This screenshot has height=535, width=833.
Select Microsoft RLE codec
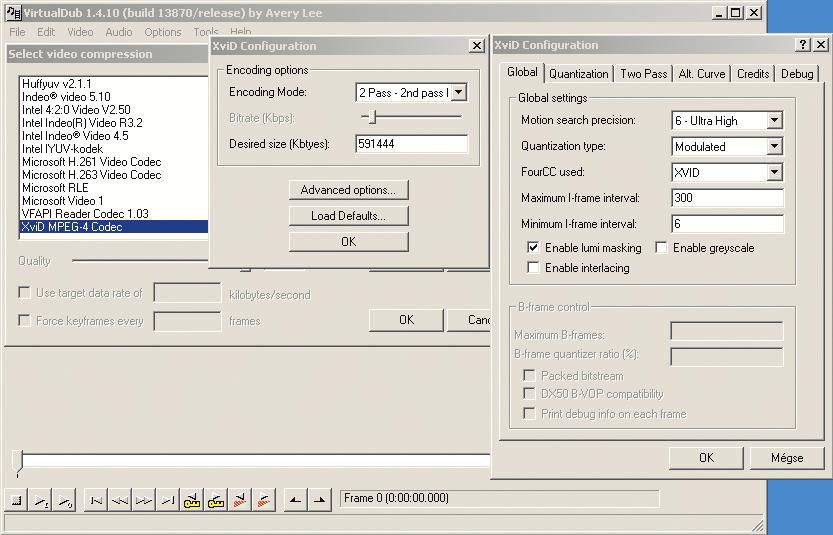point(114,188)
